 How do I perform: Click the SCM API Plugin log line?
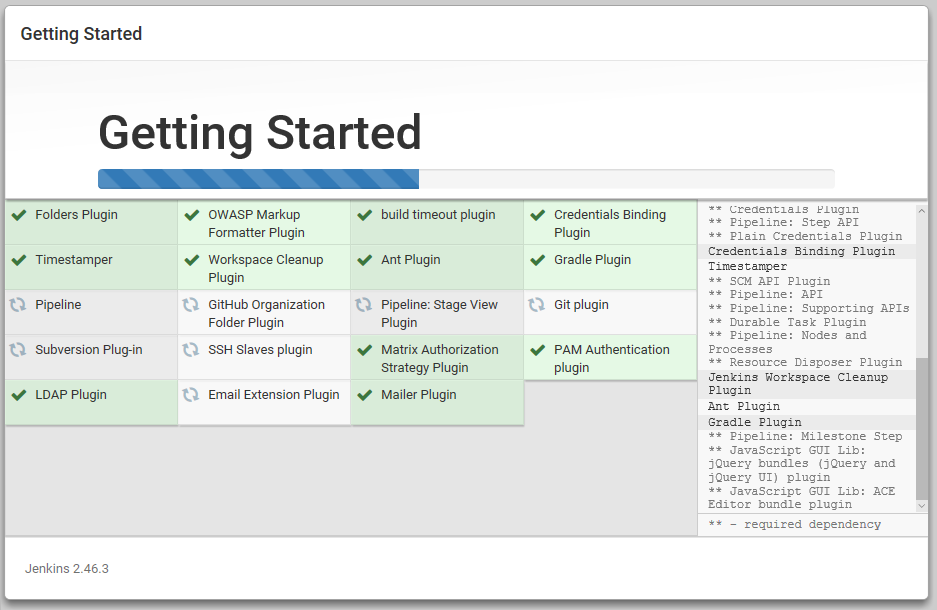pos(769,281)
